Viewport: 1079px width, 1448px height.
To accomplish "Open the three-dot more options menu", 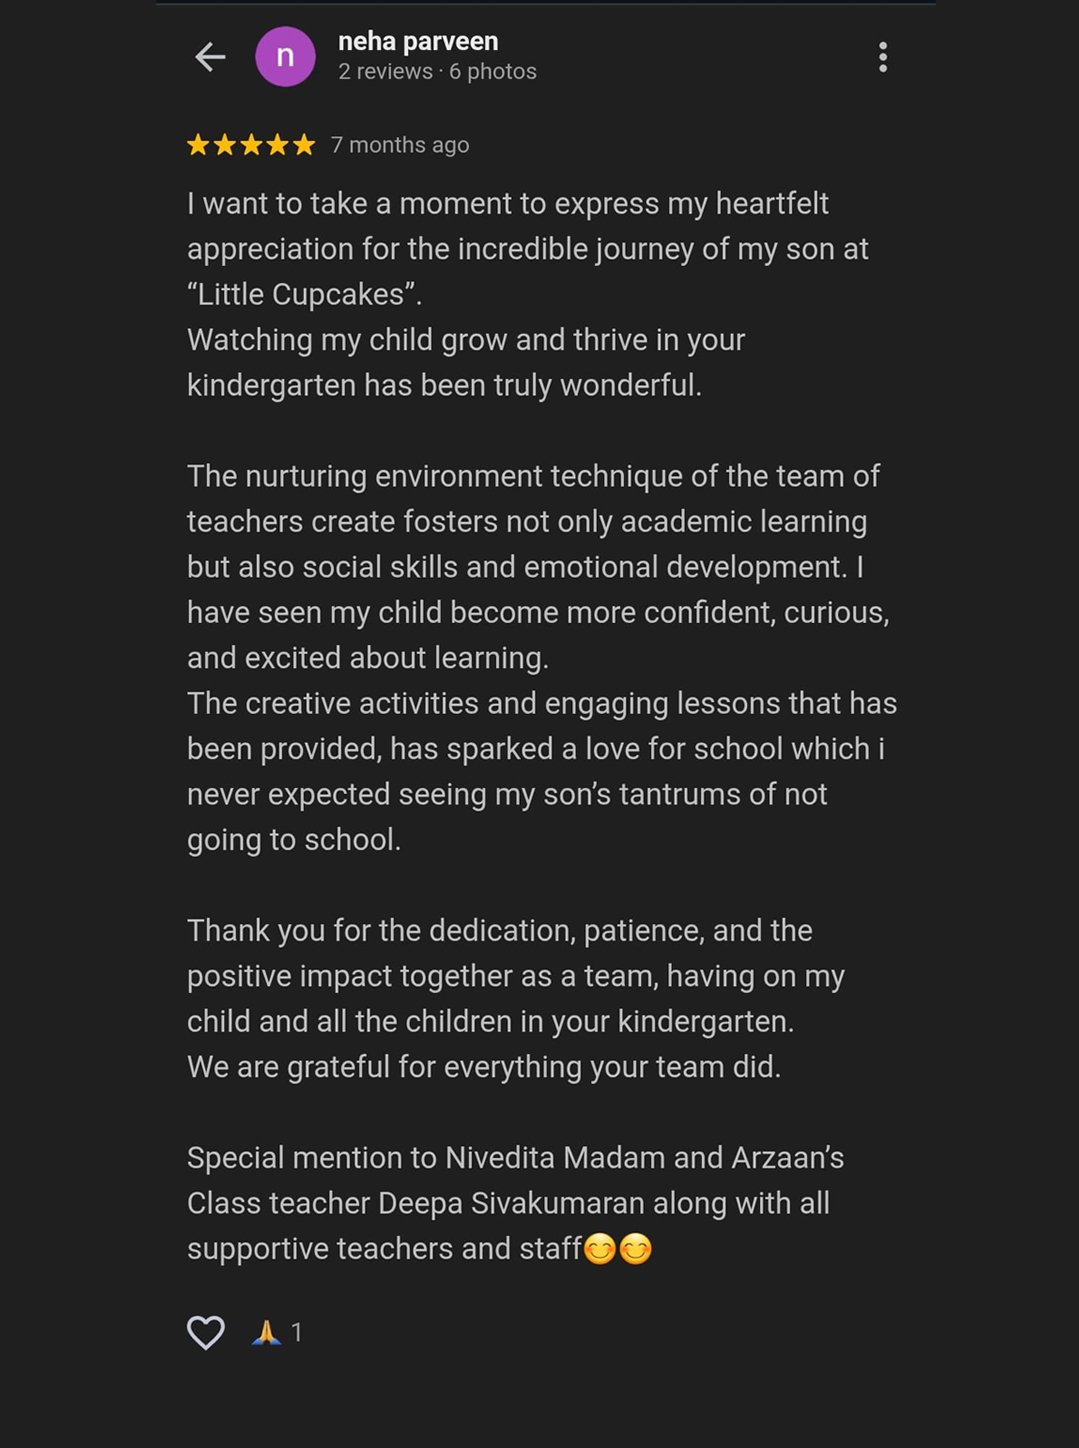I will coord(882,57).
